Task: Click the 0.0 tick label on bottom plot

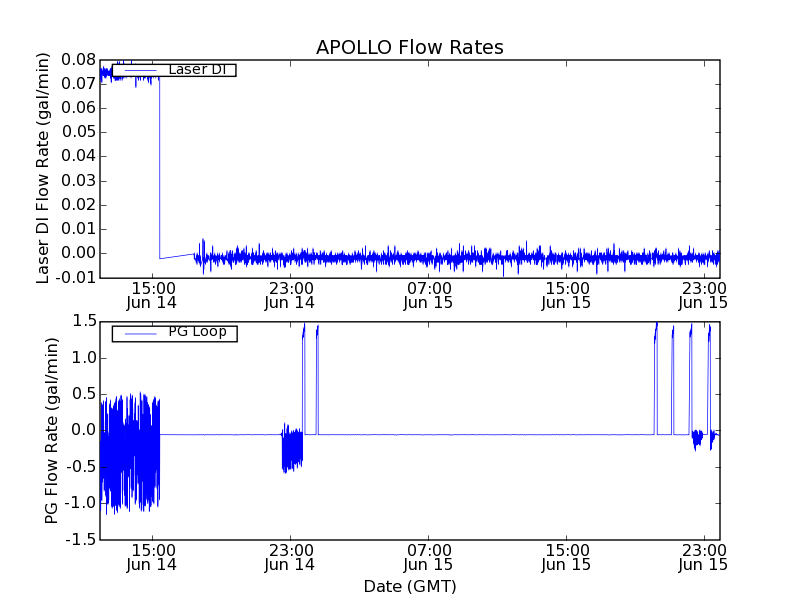Action: (x=84, y=430)
